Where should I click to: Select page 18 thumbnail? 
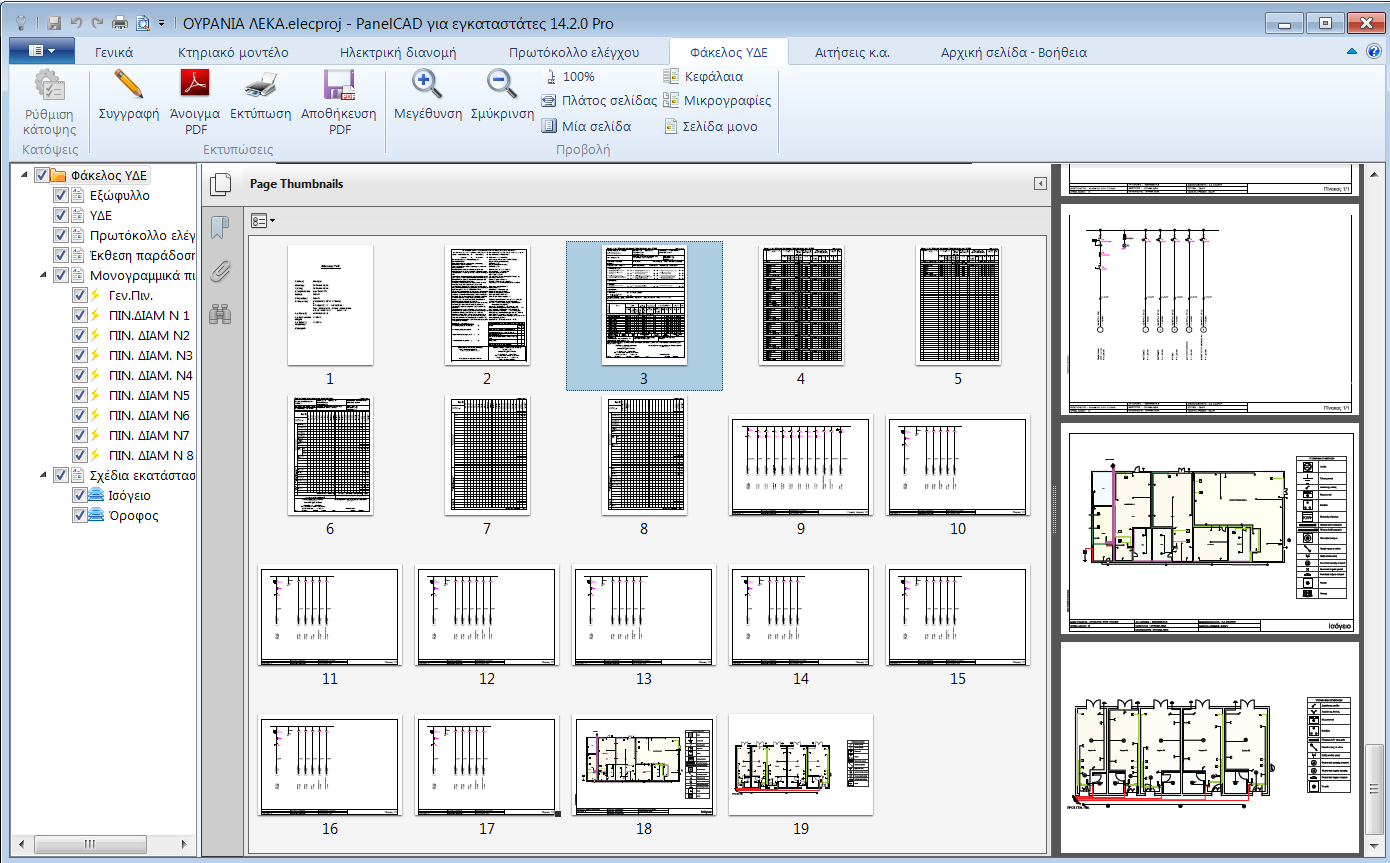point(644,766)
